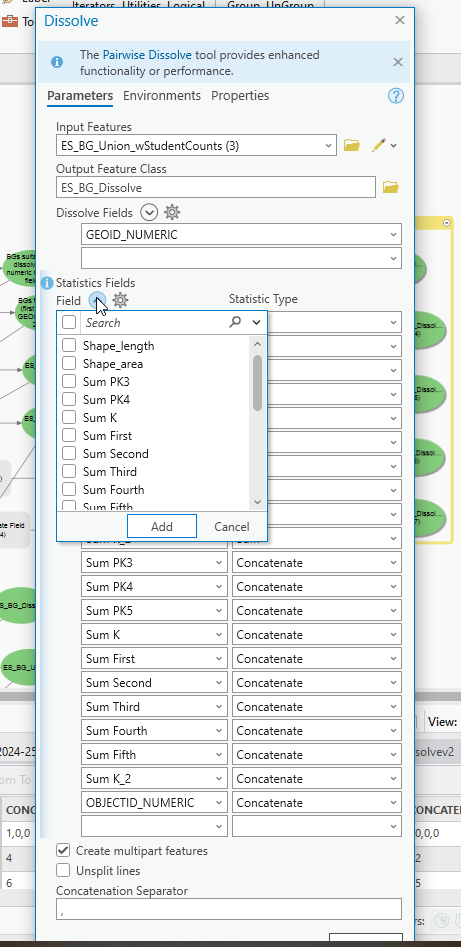Click the pencil sketch icon beside Input Features
This screenshot has width=461, height=947.
click(379, 145)
